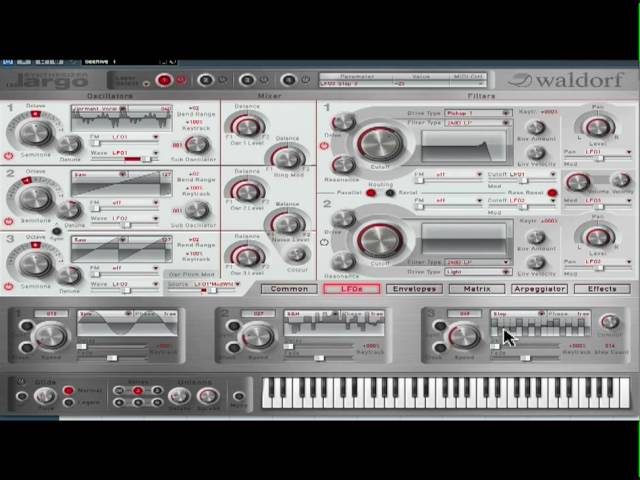Turn off Oscillator 1 power button
Viewport: 640px width, 480px height.
pos(8,156)
